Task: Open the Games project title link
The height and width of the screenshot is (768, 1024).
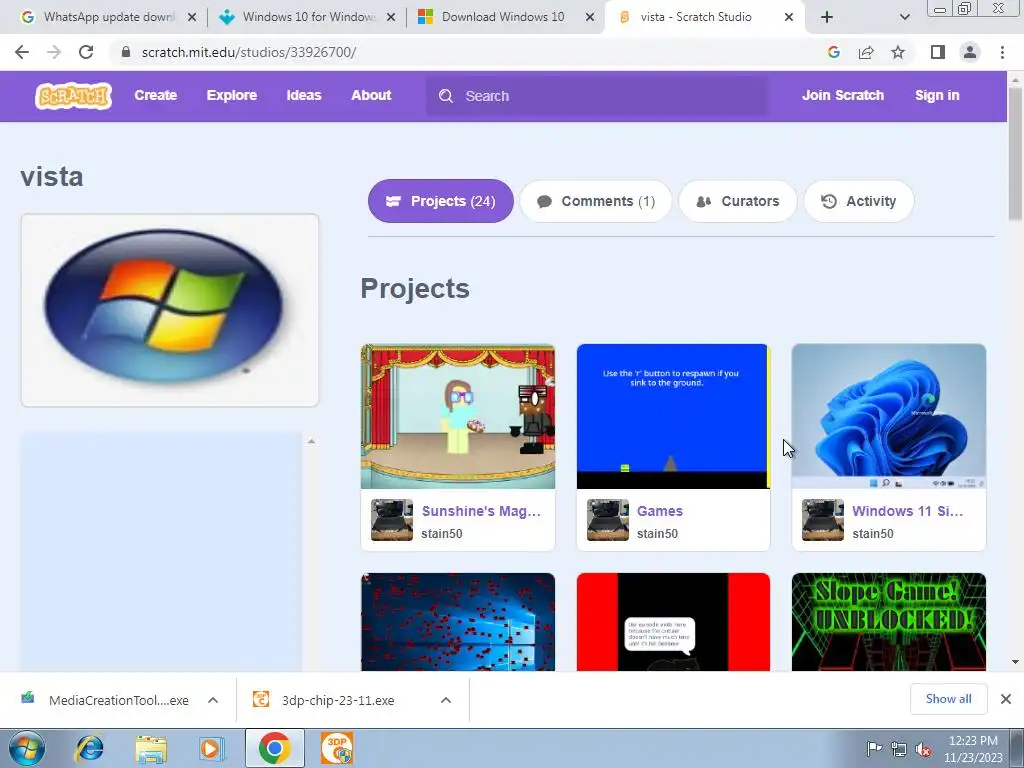Action: [x=660, y=511]
